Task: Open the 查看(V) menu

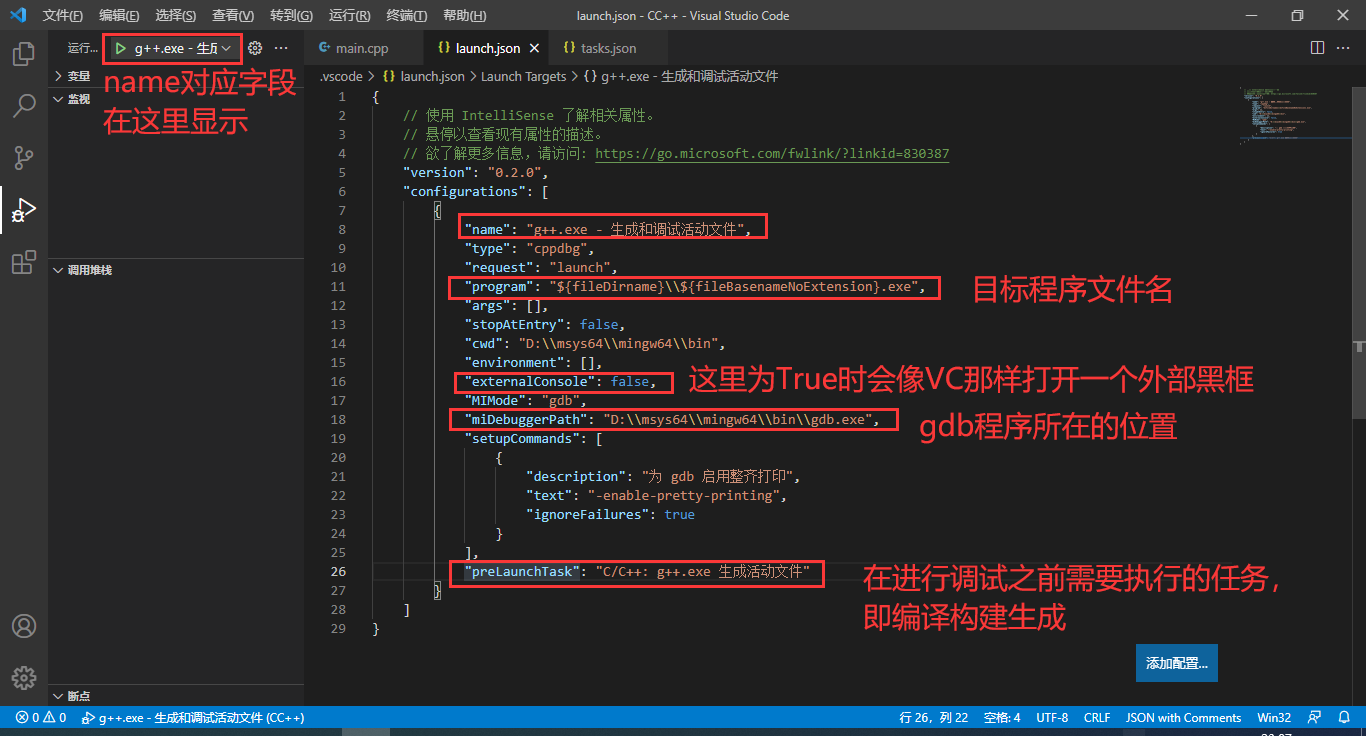Action: pyautogui.click(x=233, y=15)
